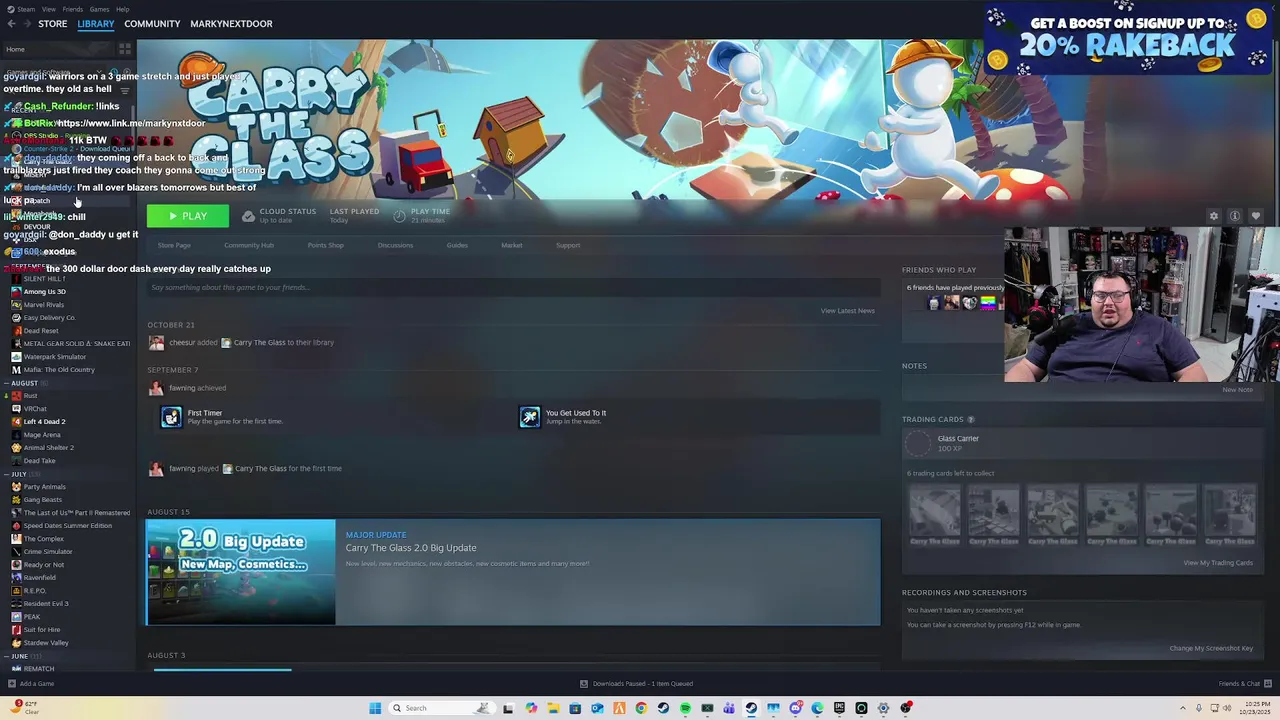The image size is (1280, 720).
Task: Click the Glass Carrier badge icon
Action: [917, 442]
